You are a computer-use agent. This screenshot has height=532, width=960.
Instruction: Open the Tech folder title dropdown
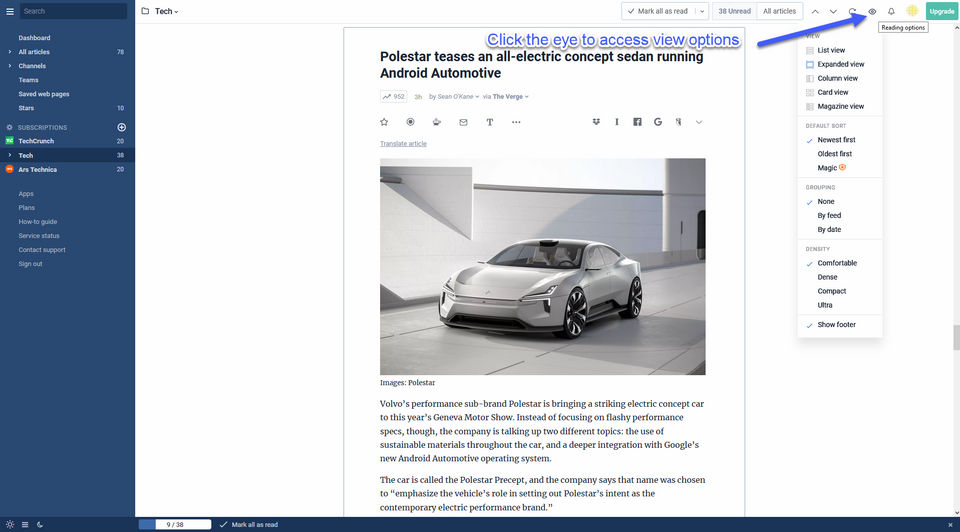point(167,11)
